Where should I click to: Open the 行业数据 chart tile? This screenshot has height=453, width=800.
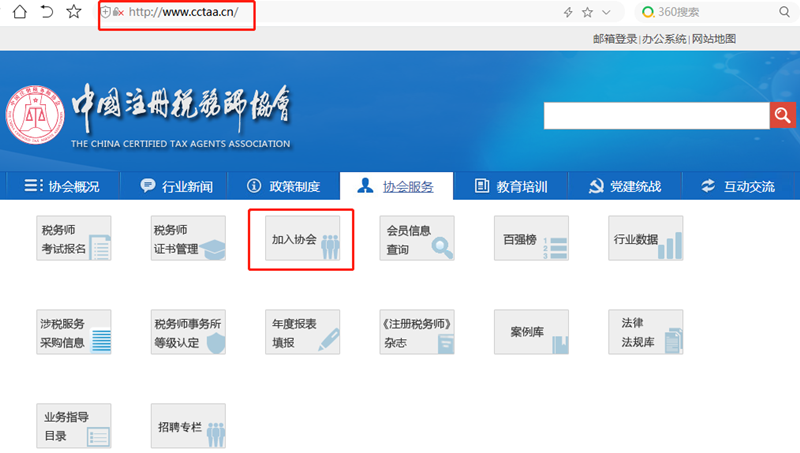click(x=646, y=238)
